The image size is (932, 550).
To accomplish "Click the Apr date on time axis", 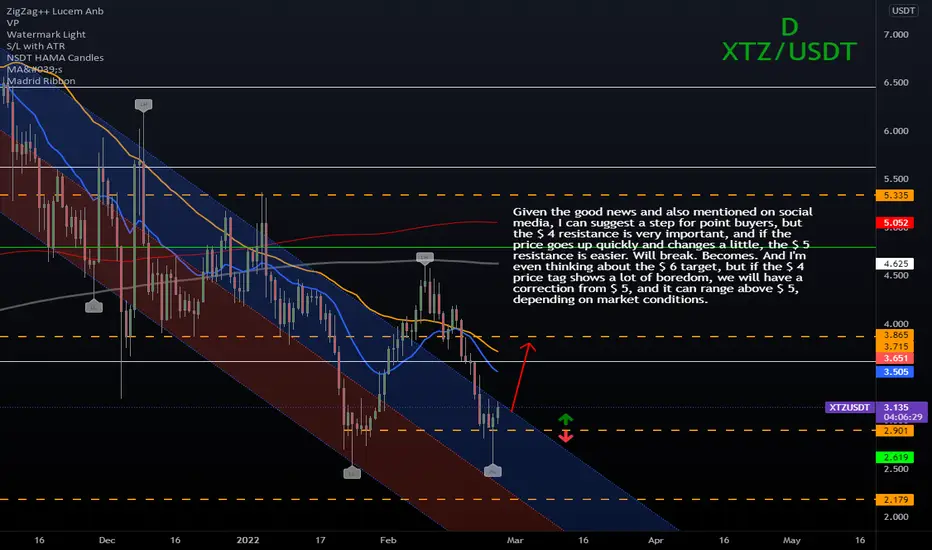I will 656,540.
